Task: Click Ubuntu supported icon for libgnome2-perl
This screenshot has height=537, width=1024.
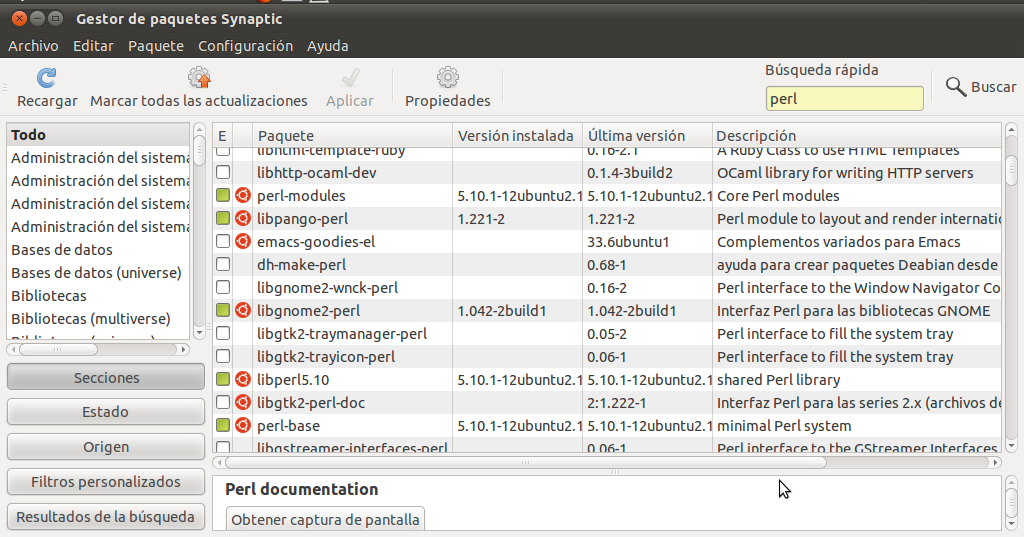Action: (x=243, y=310)
